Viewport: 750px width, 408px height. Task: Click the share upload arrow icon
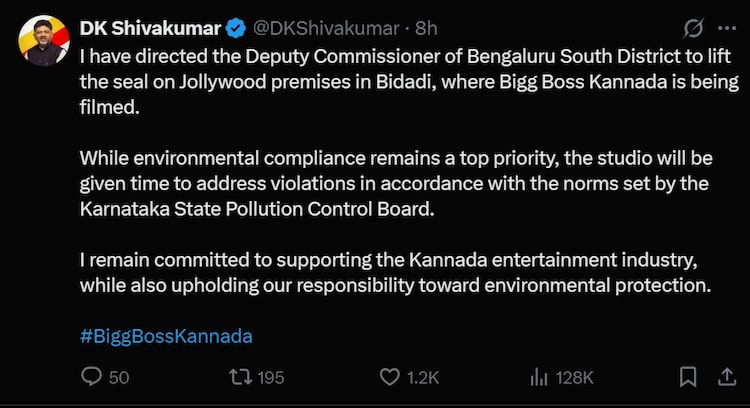[727, 377]
